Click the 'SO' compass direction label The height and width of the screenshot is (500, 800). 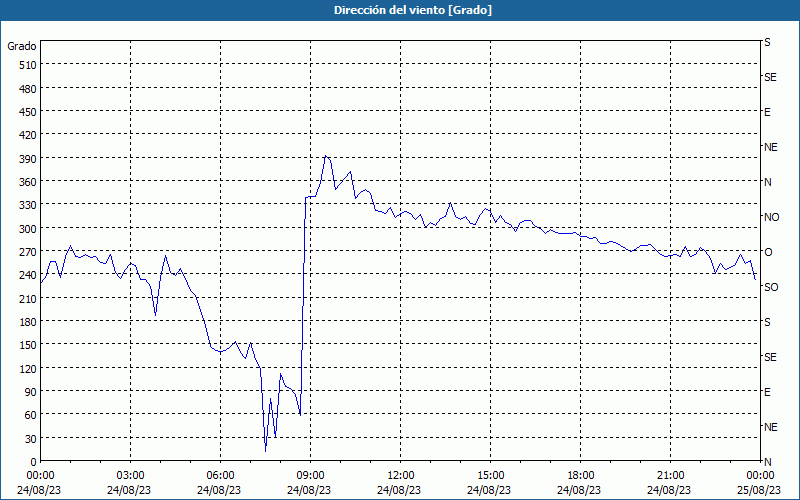coord(771,287)
